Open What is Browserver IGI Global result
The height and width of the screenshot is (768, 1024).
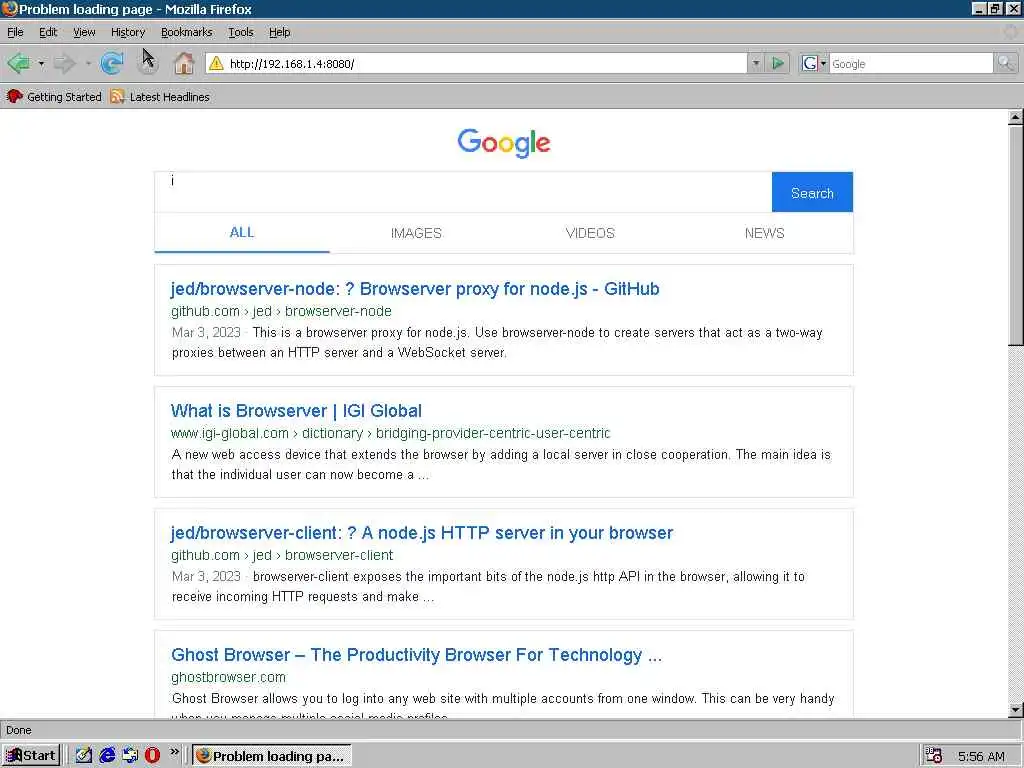coord(296,411)
